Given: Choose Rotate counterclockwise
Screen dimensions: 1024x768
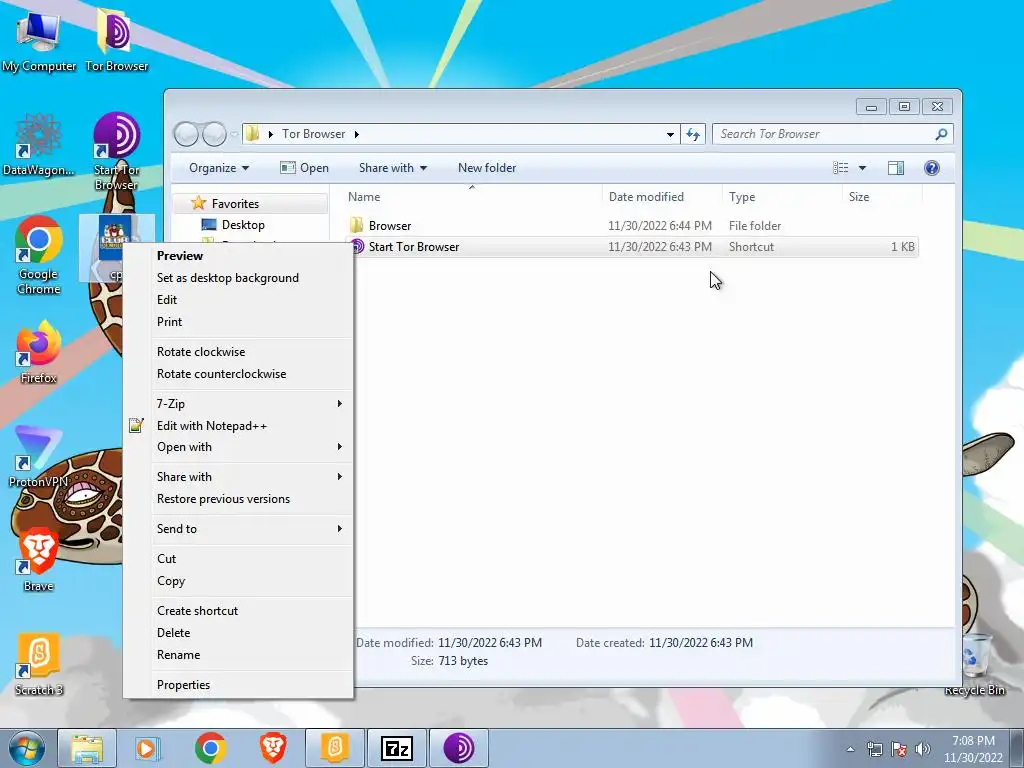Looking at the screenshot, I should [238, 374].
